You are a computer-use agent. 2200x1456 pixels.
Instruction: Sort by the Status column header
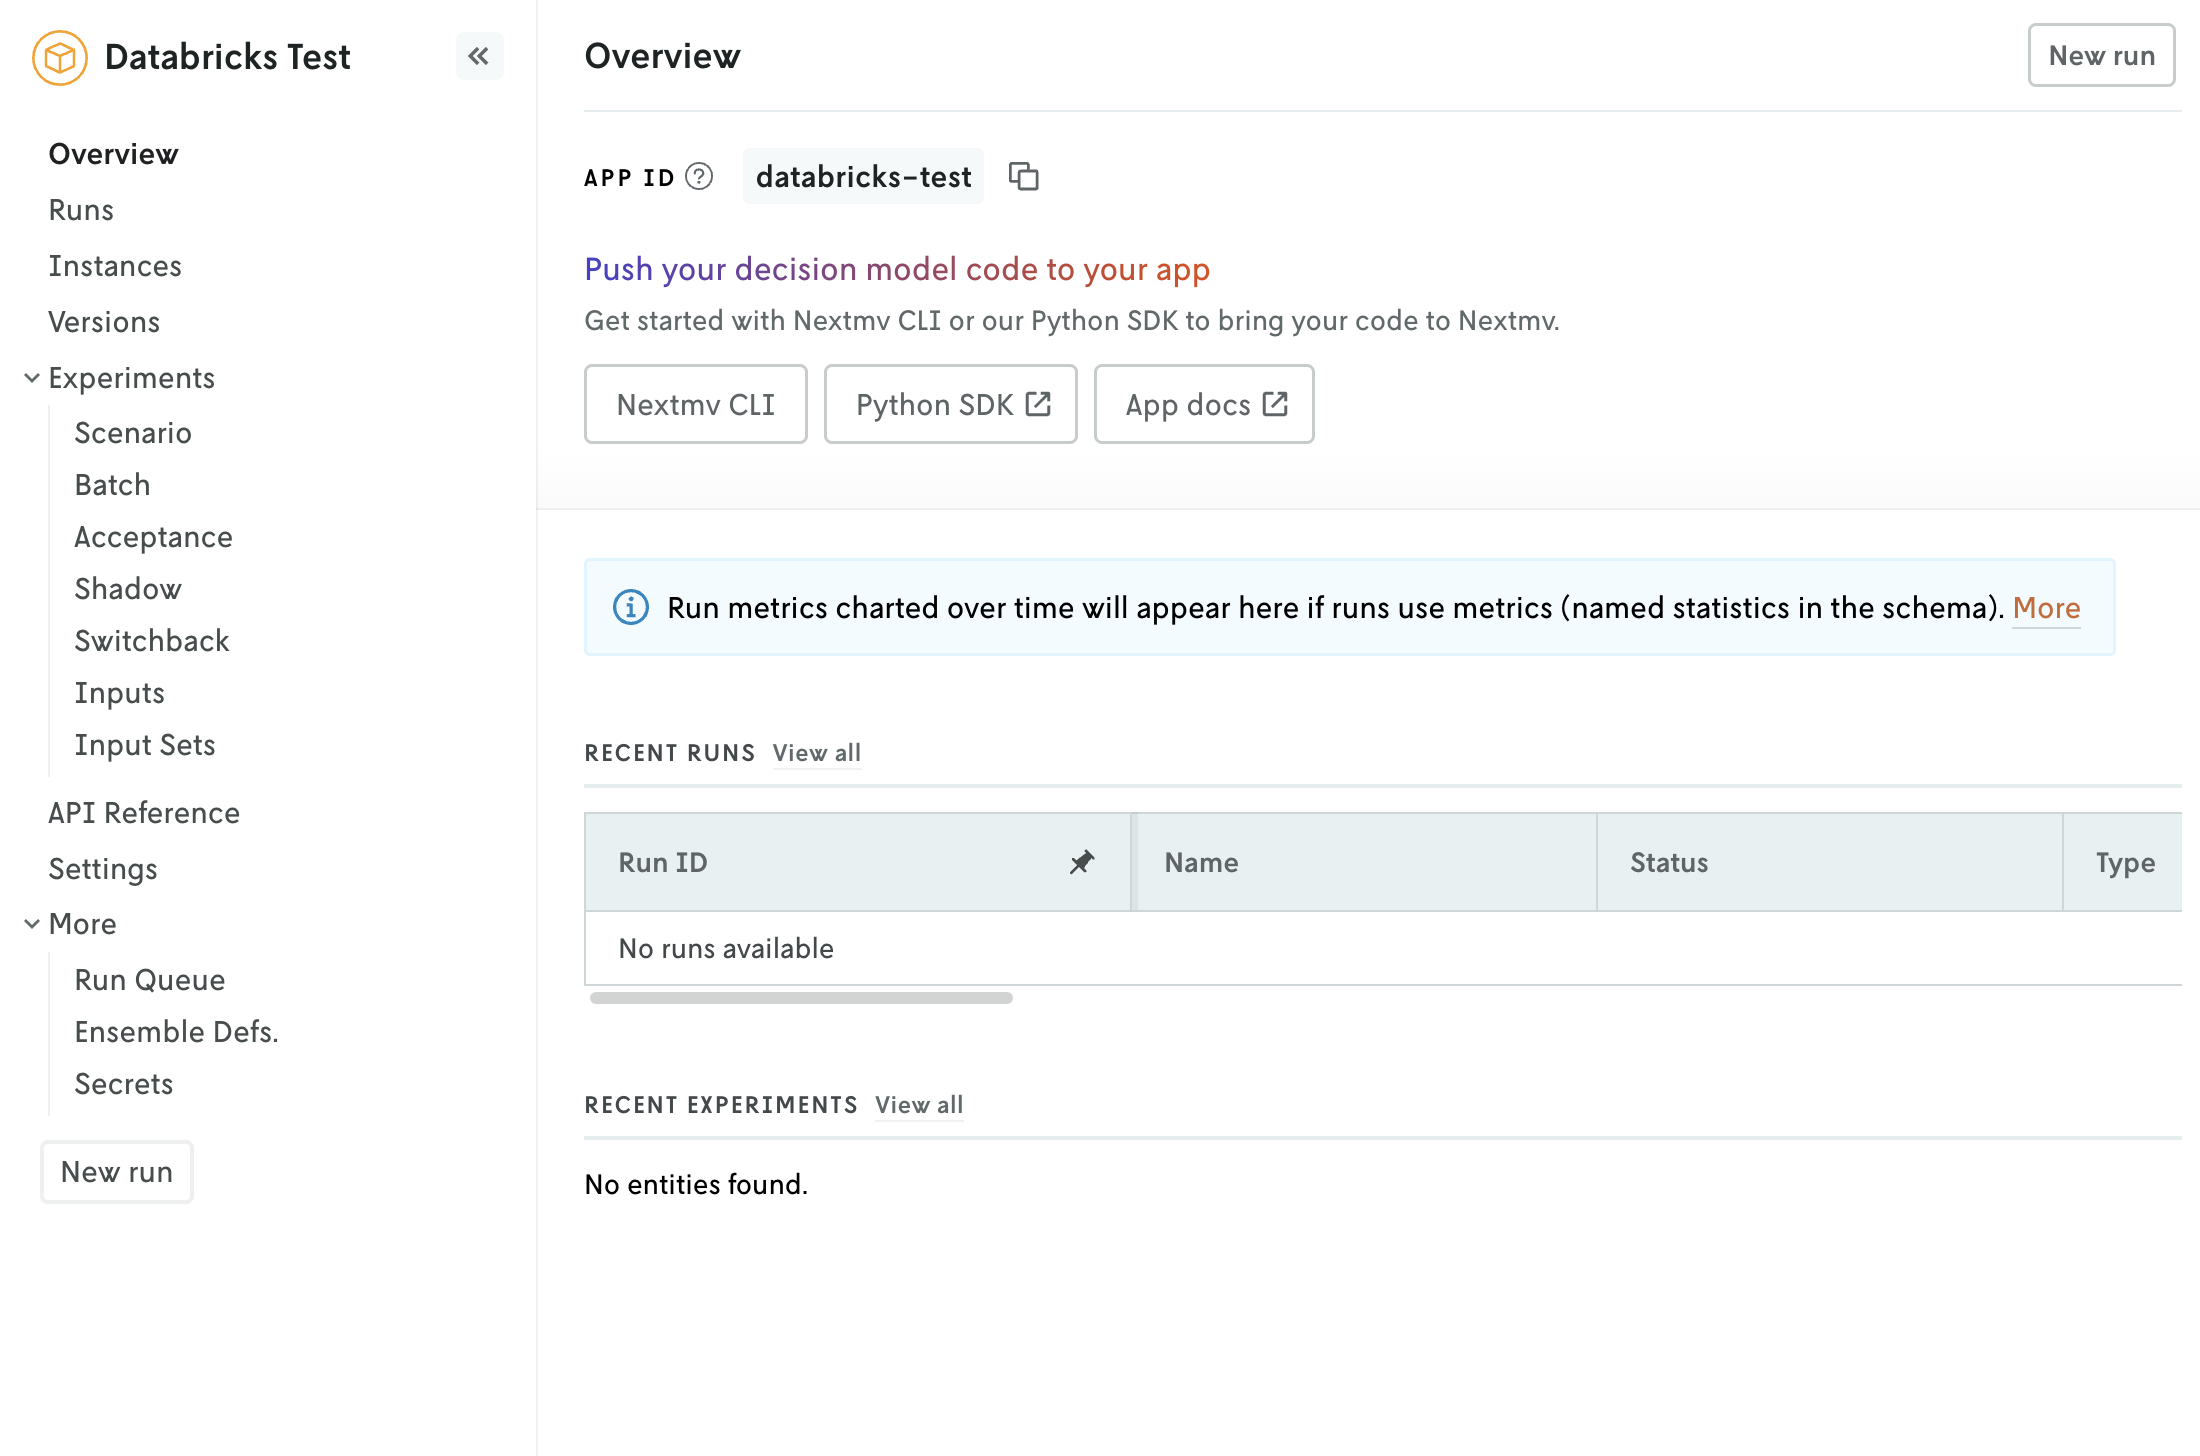pyautogui.click(x=1669, y=862)
